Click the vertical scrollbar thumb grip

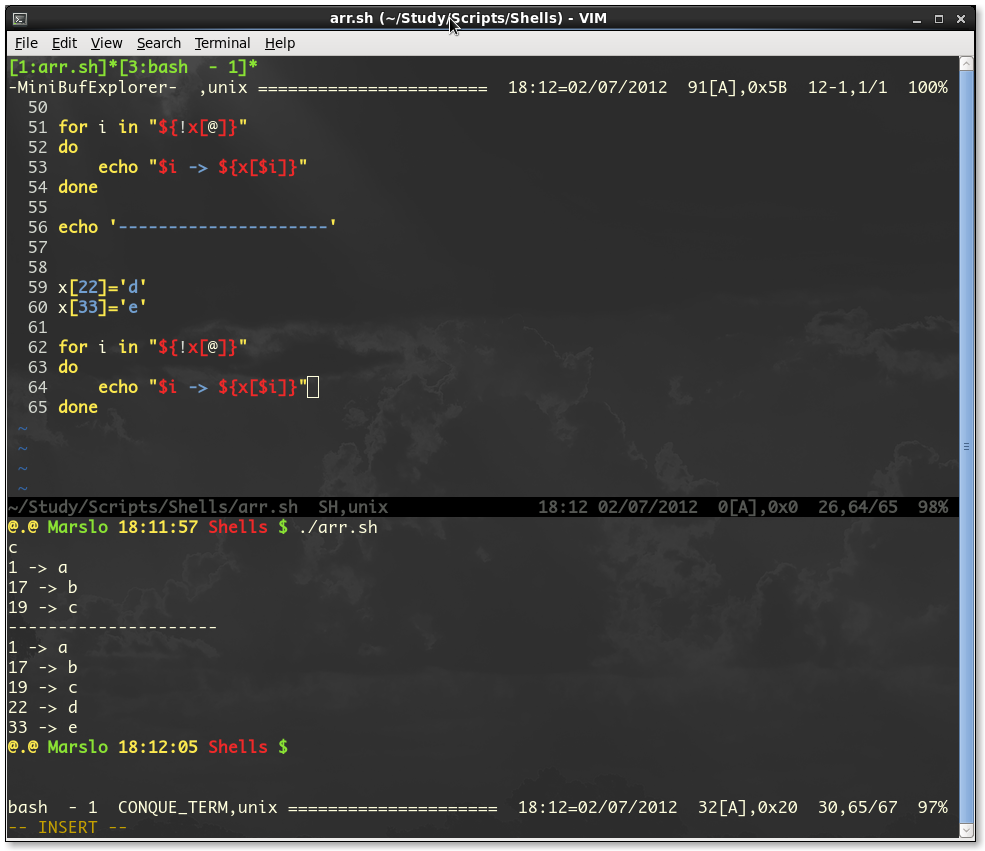click(x=967, y=447)
